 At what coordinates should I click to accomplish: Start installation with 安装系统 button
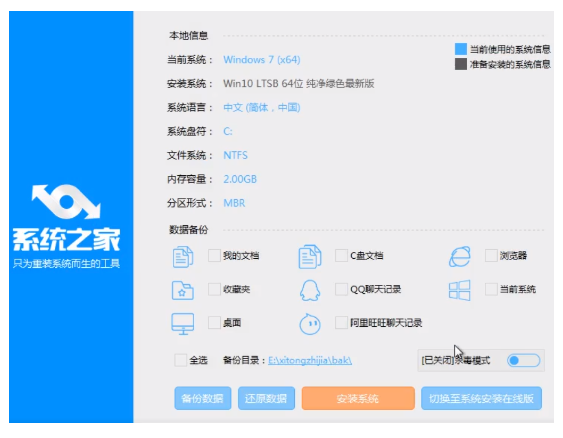[358, 398]
